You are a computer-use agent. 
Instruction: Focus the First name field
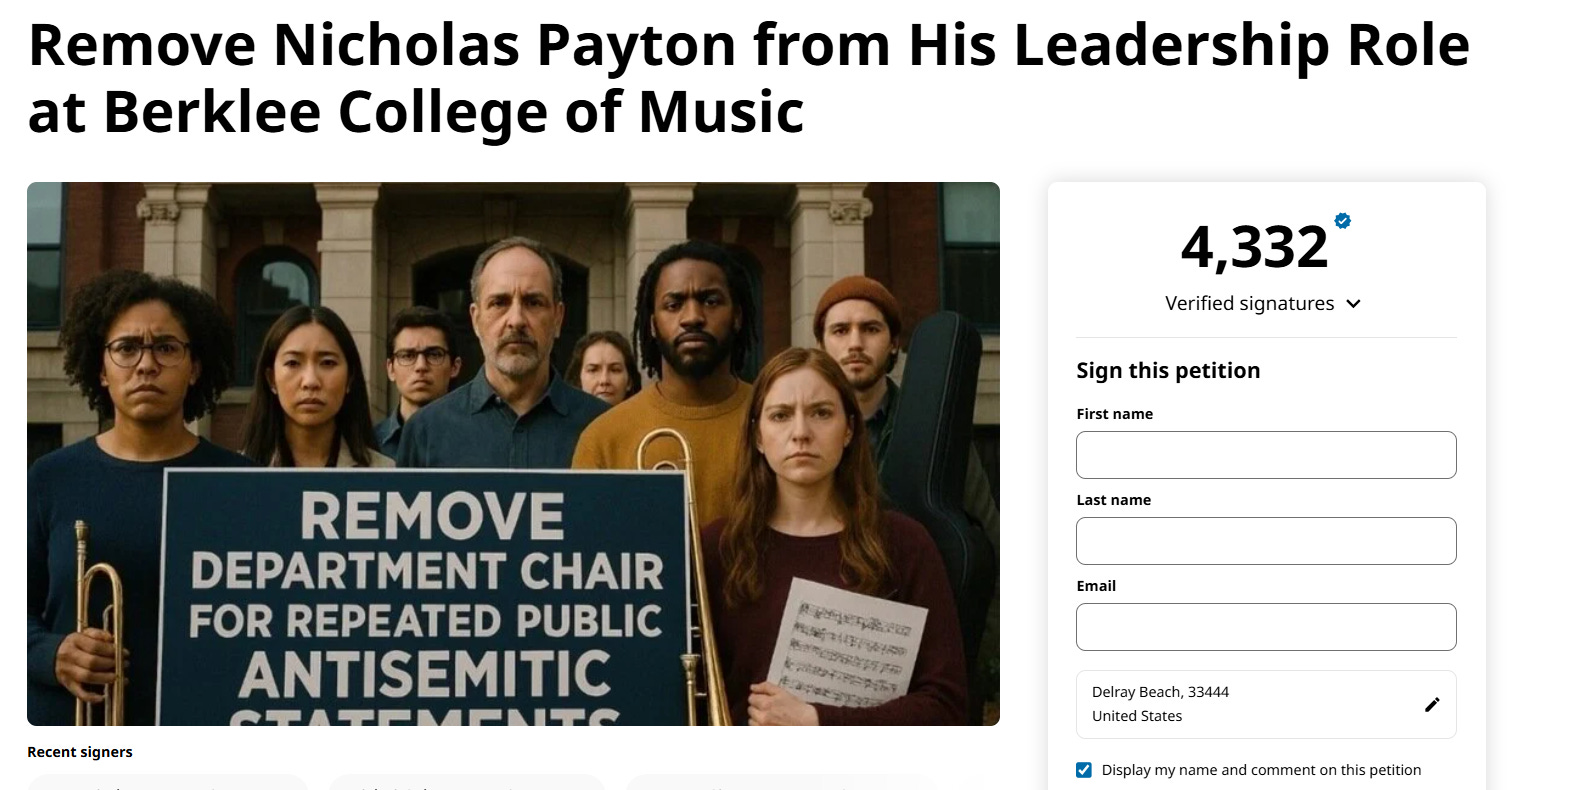click(1266, 455)
